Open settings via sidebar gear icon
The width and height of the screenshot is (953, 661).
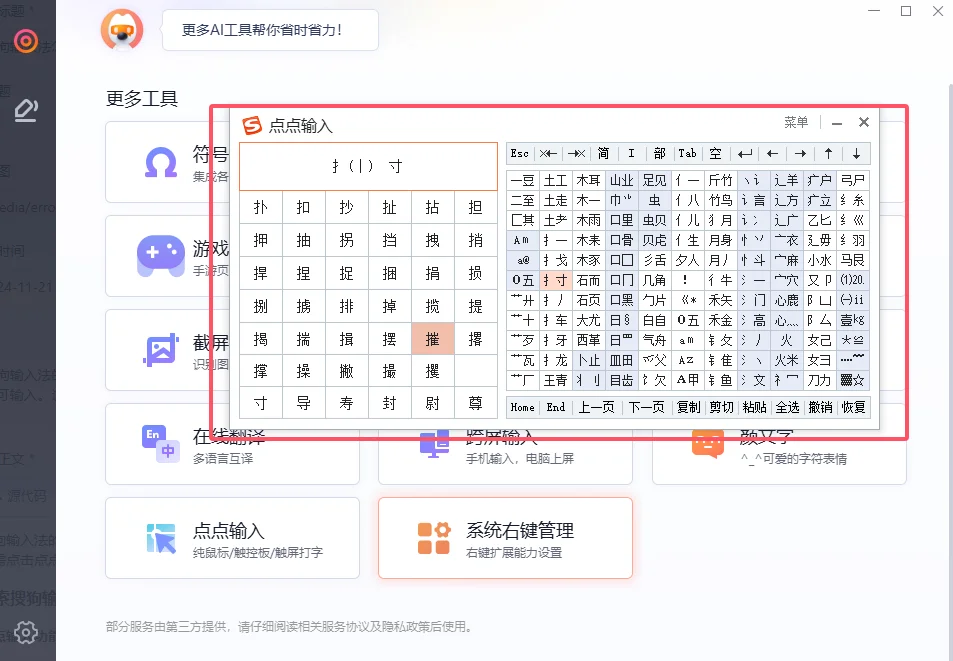coord(27,632)
